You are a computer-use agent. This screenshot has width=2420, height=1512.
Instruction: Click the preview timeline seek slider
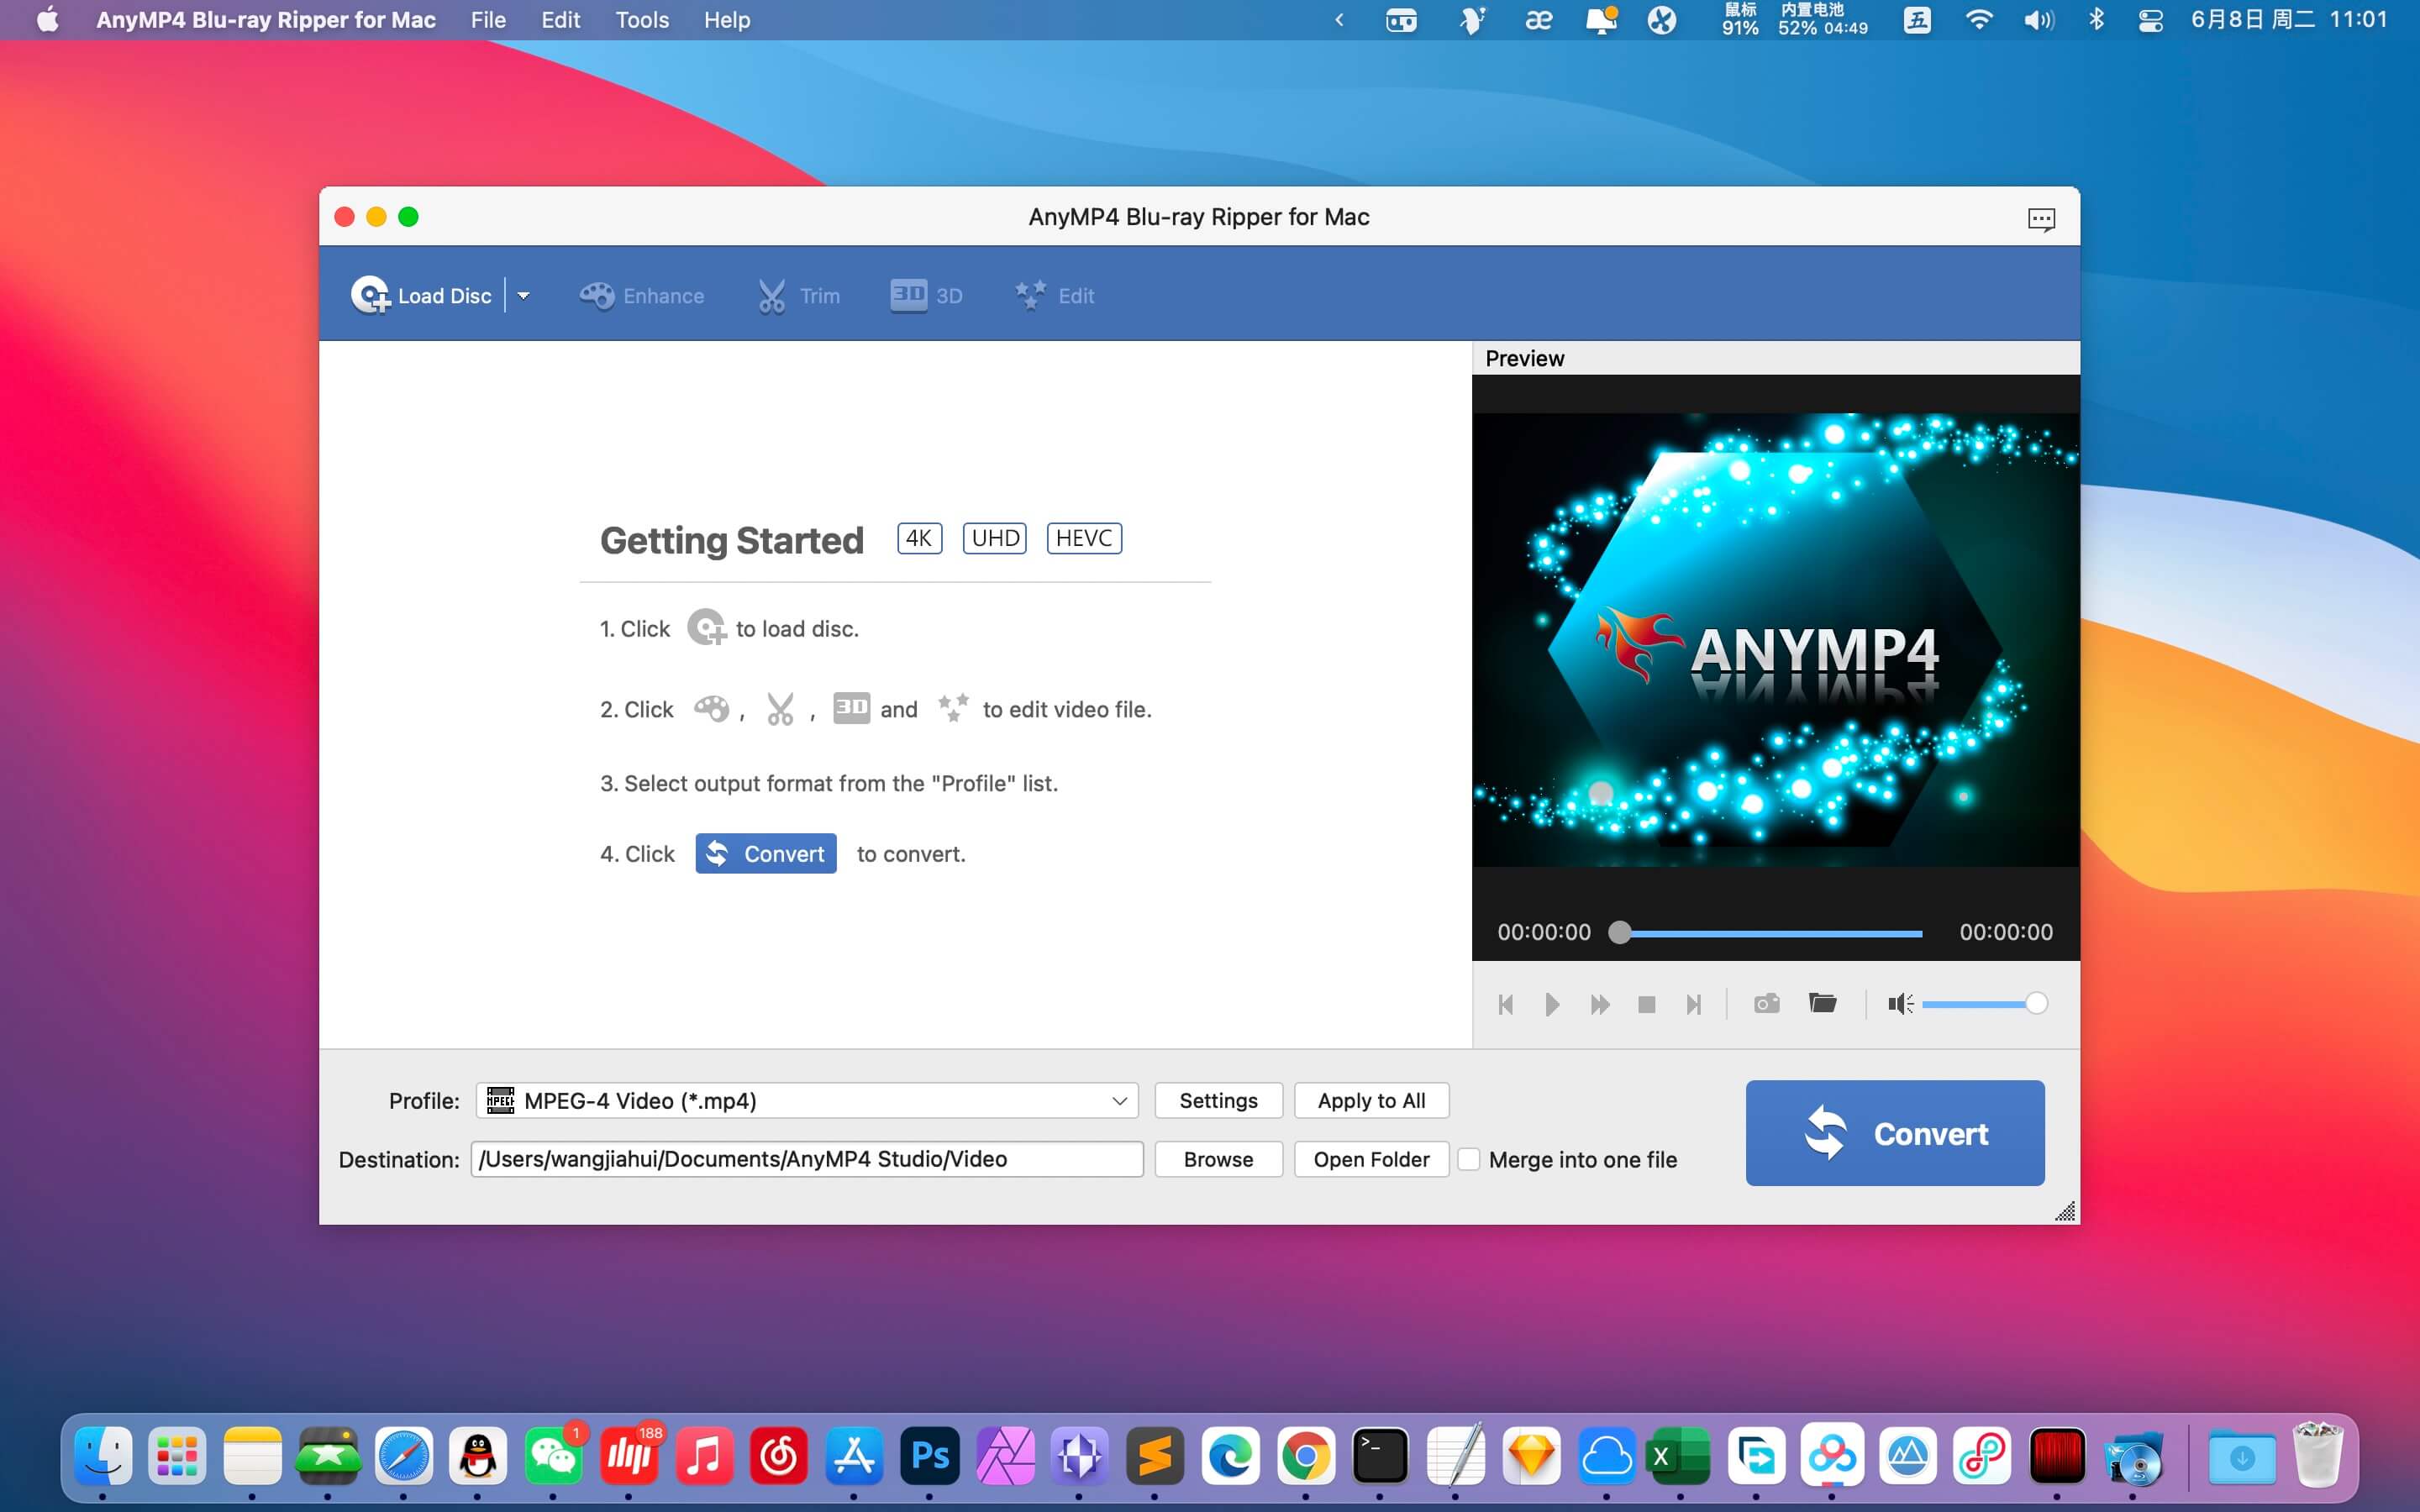click(x=1770, y=933)
